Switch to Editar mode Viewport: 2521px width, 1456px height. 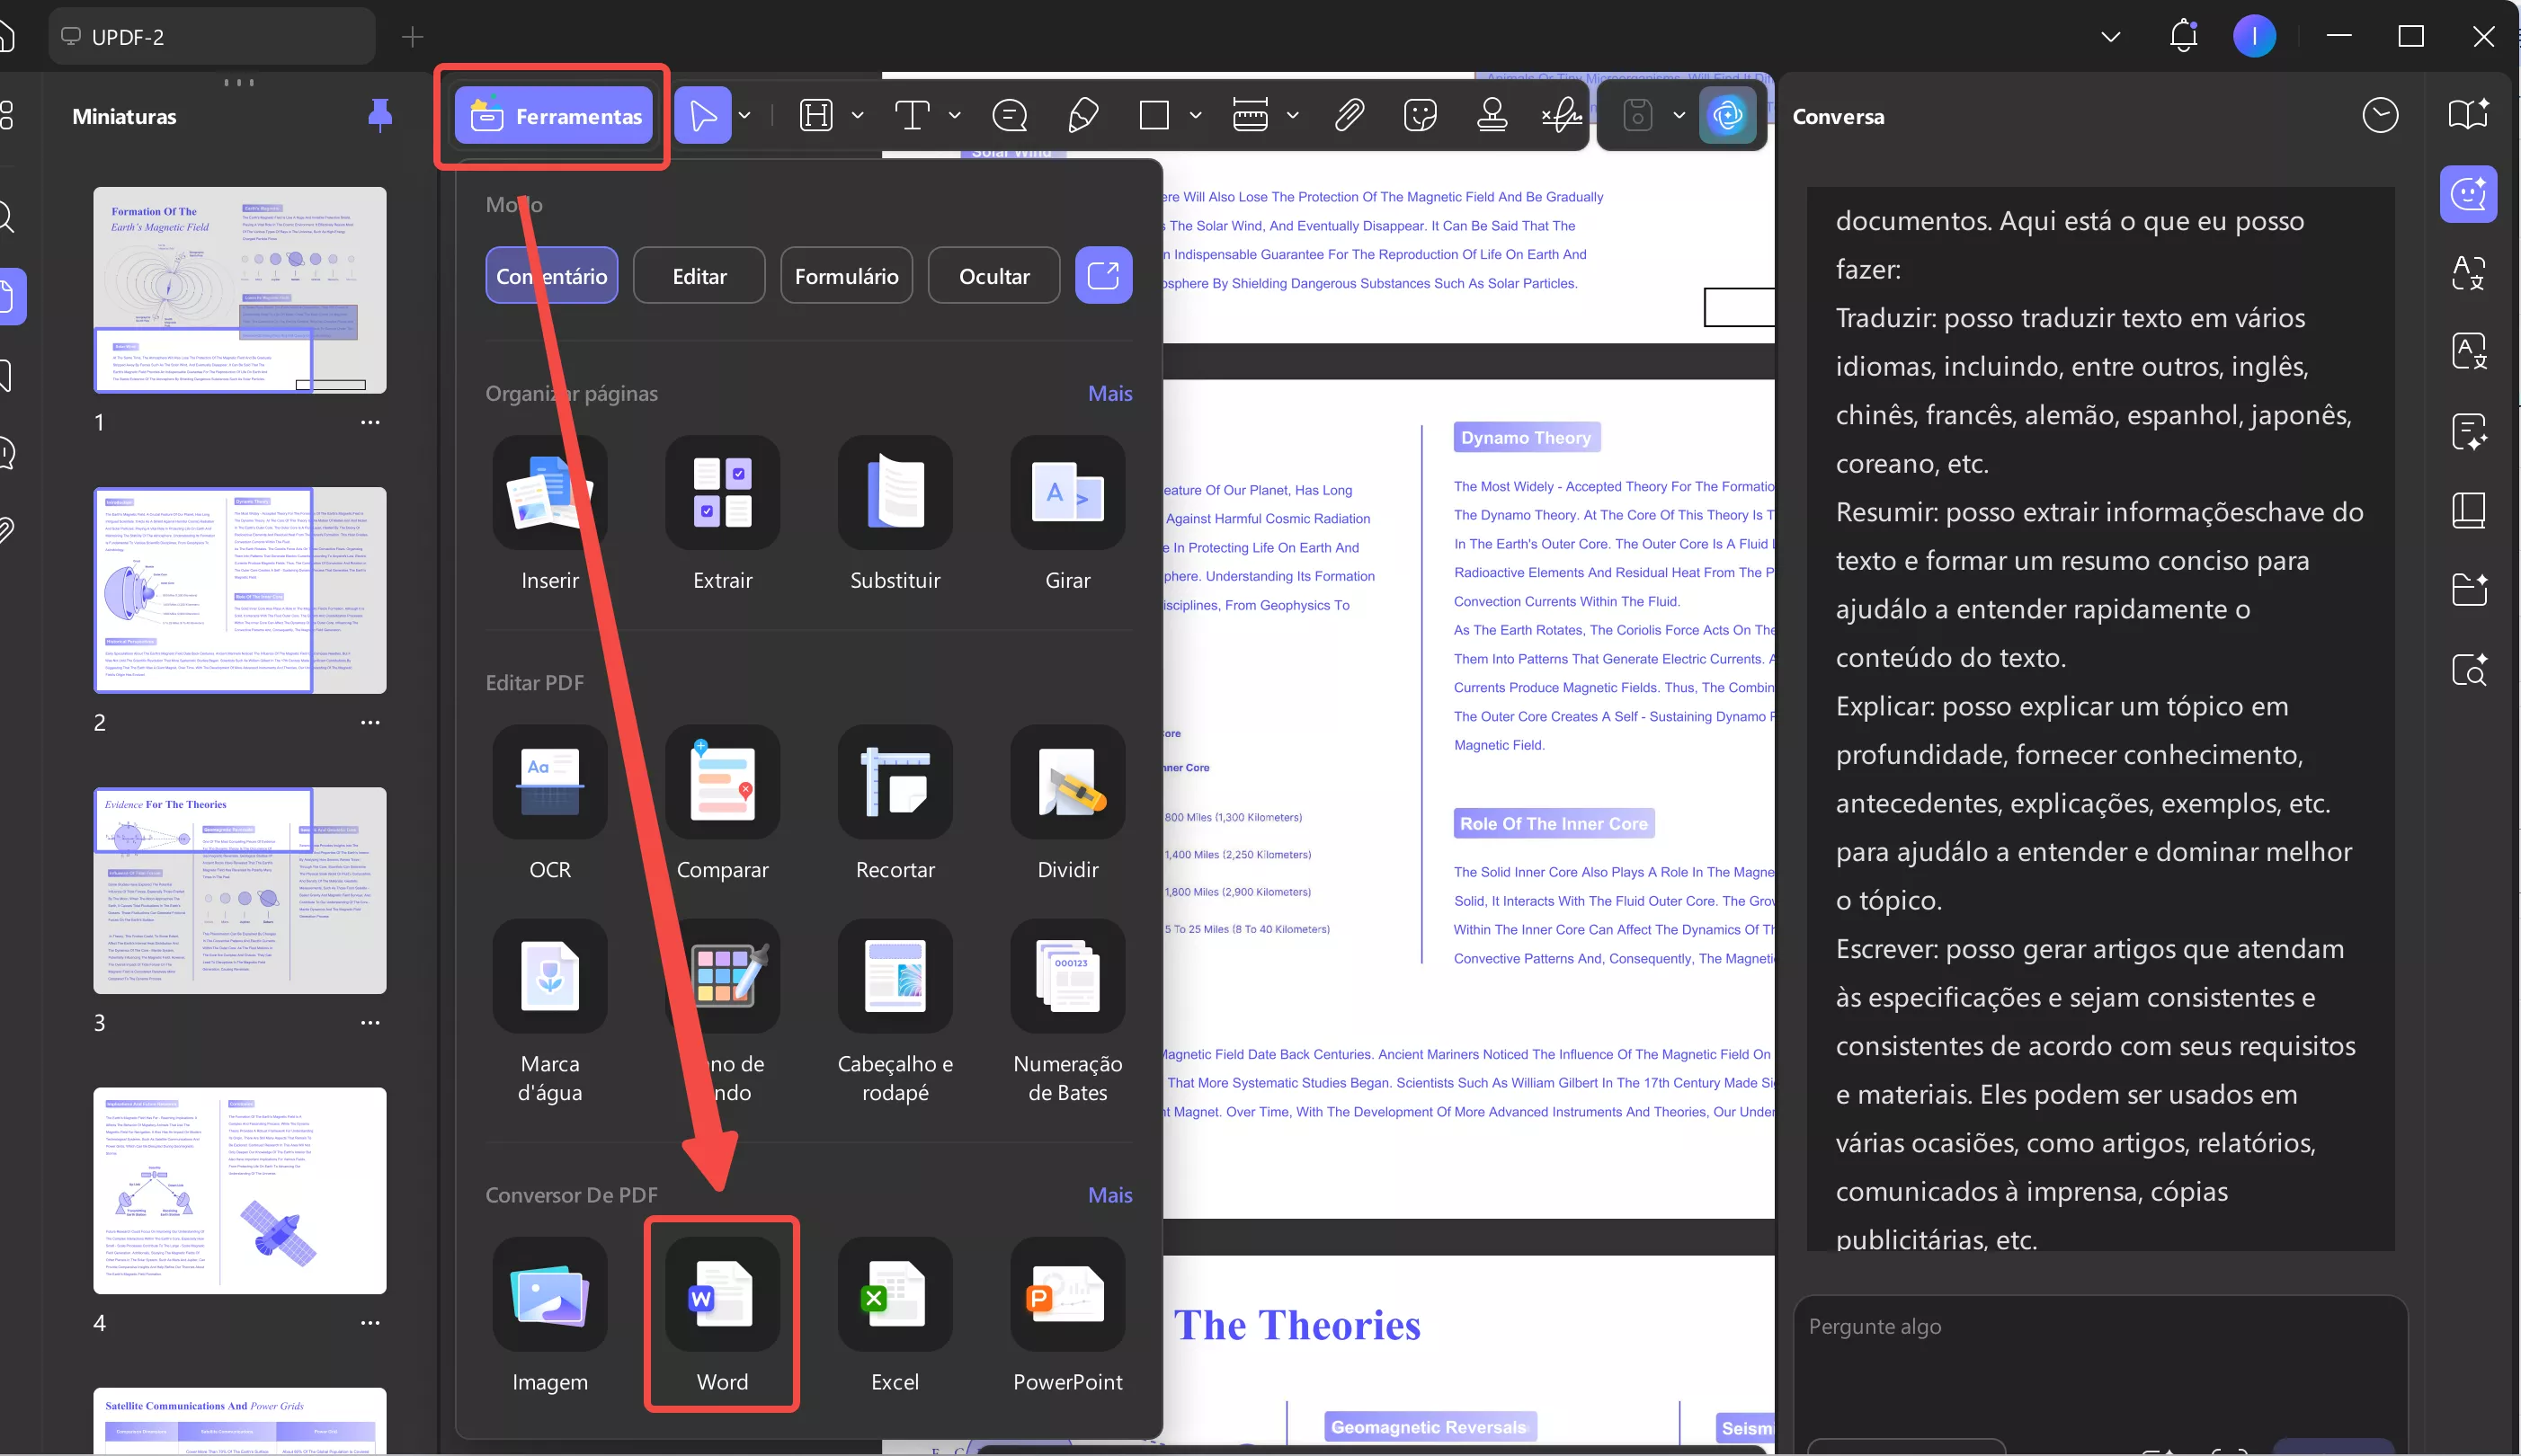pyautogui.click(x=699, y=276)
